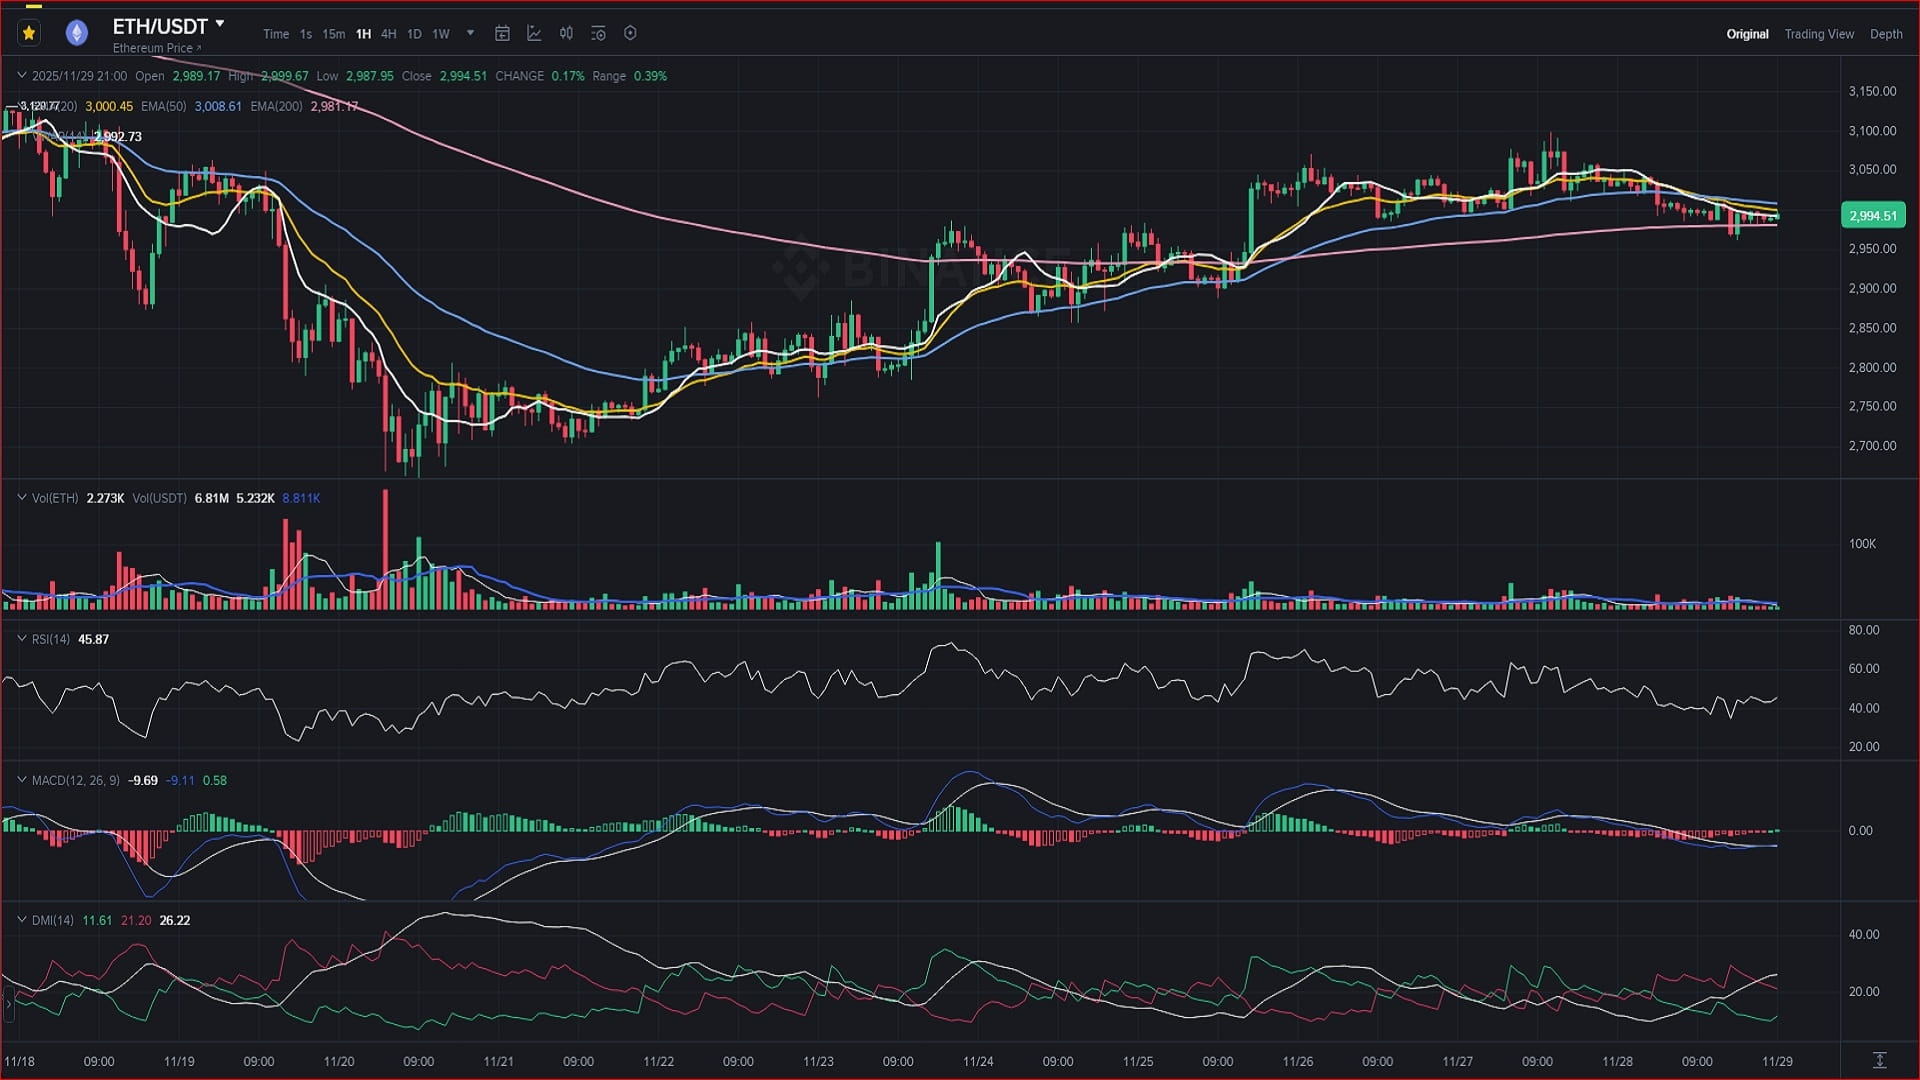Open the Ethereum Price link
Image resolution: width=1920 pixels, height=1080 pixels.
(x=156, y=48)
